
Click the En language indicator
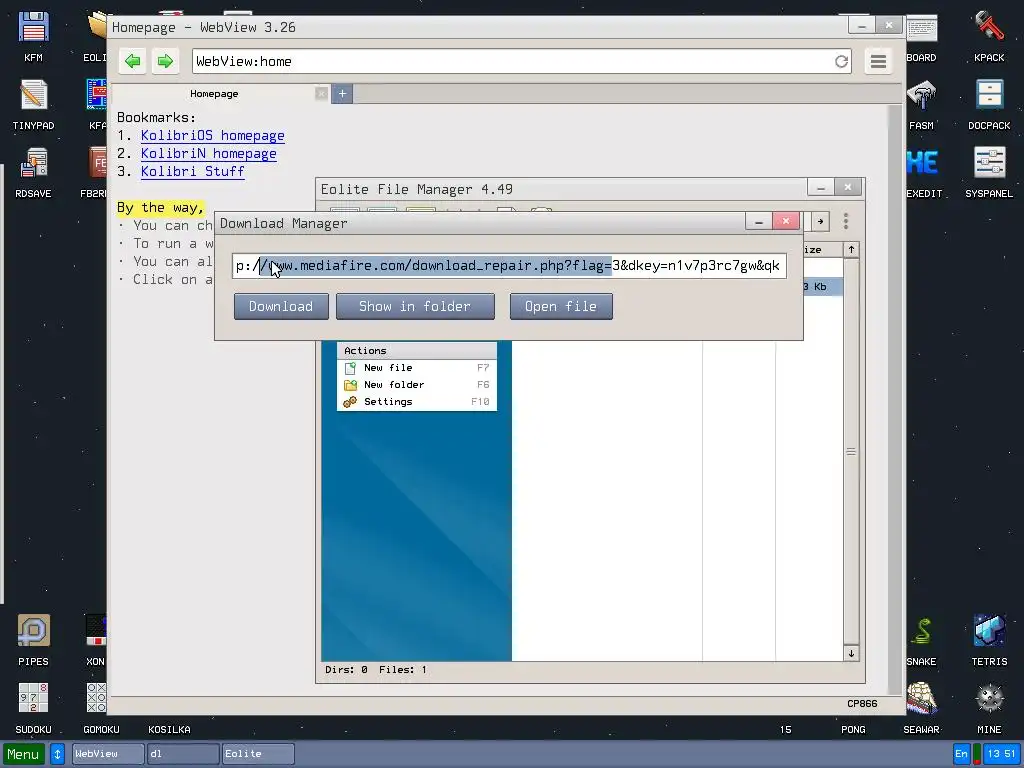point(961,754)
